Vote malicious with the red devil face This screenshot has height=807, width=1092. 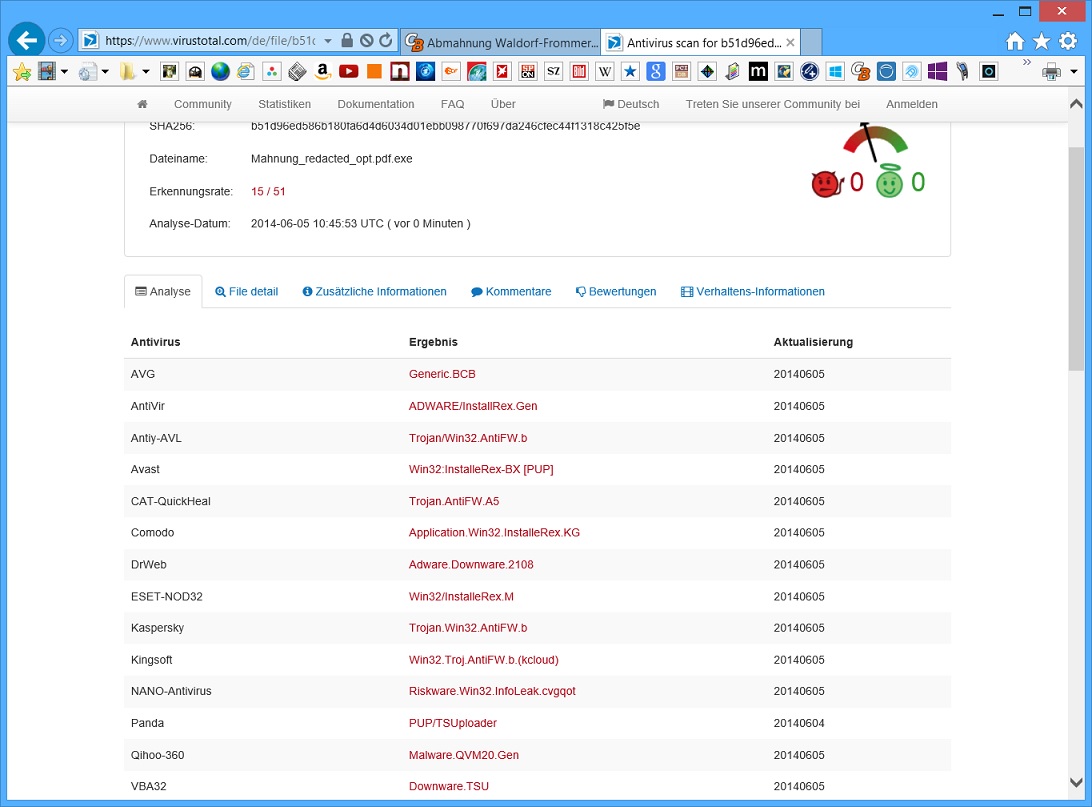point(827,184)
